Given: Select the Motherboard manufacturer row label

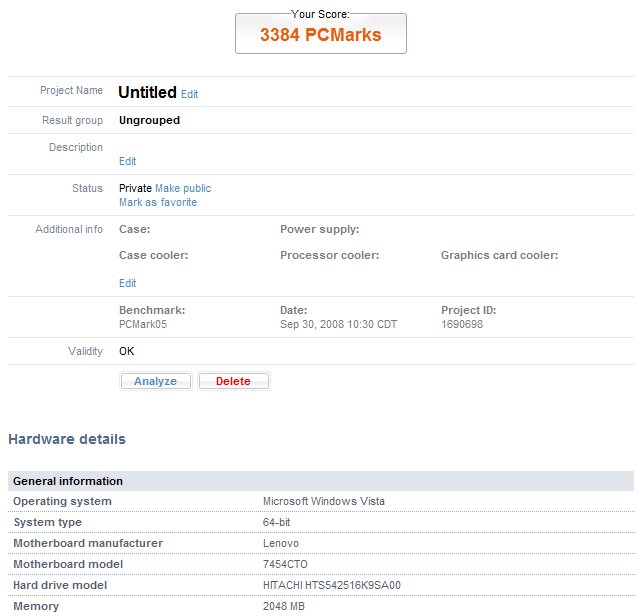Looking at the screenshot, I should point(88,543).
